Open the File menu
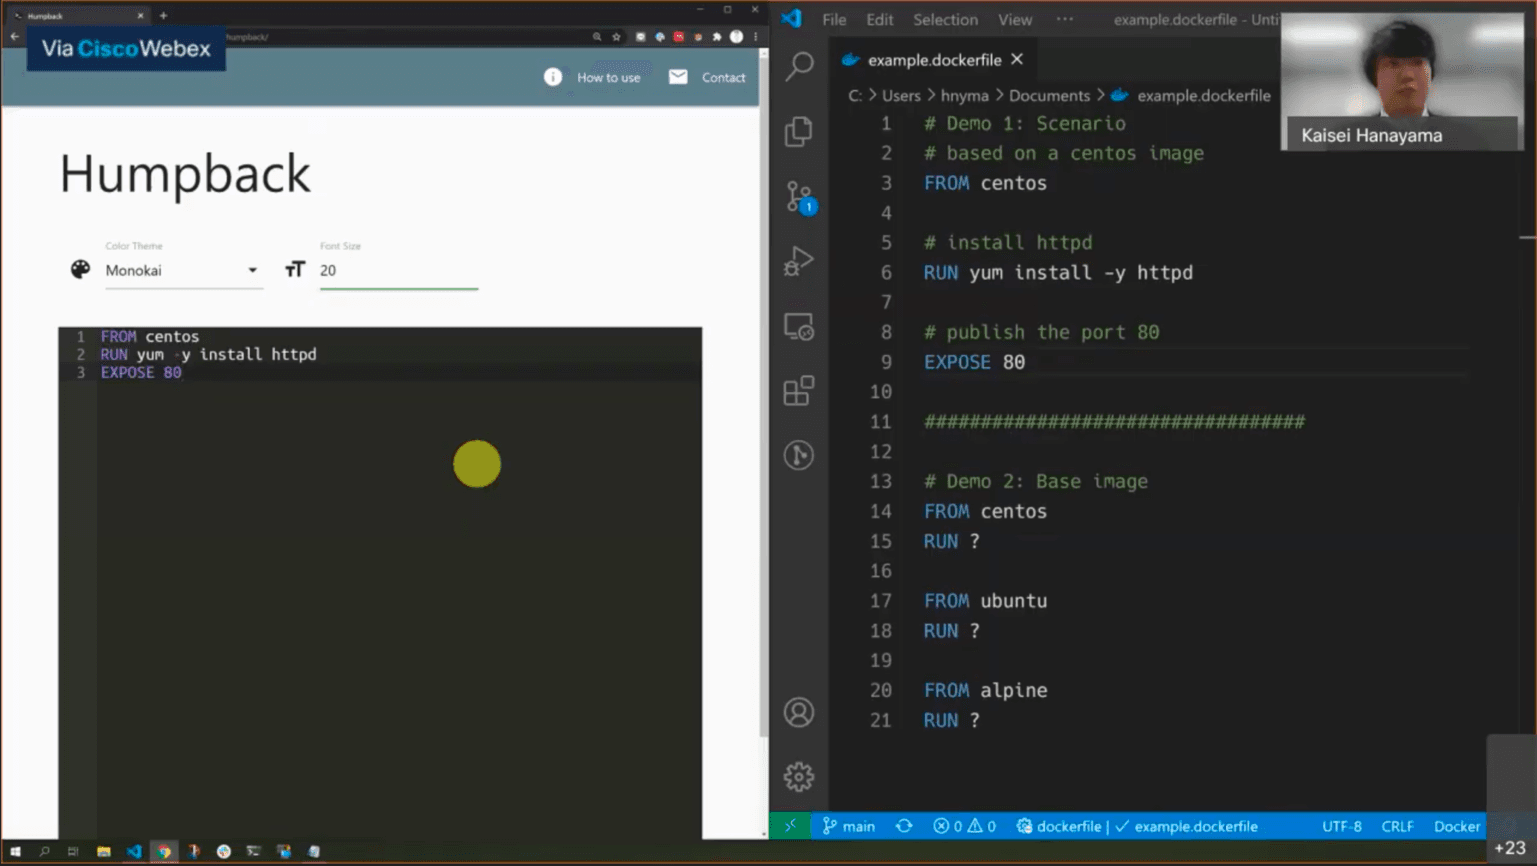 pos(833,19)
